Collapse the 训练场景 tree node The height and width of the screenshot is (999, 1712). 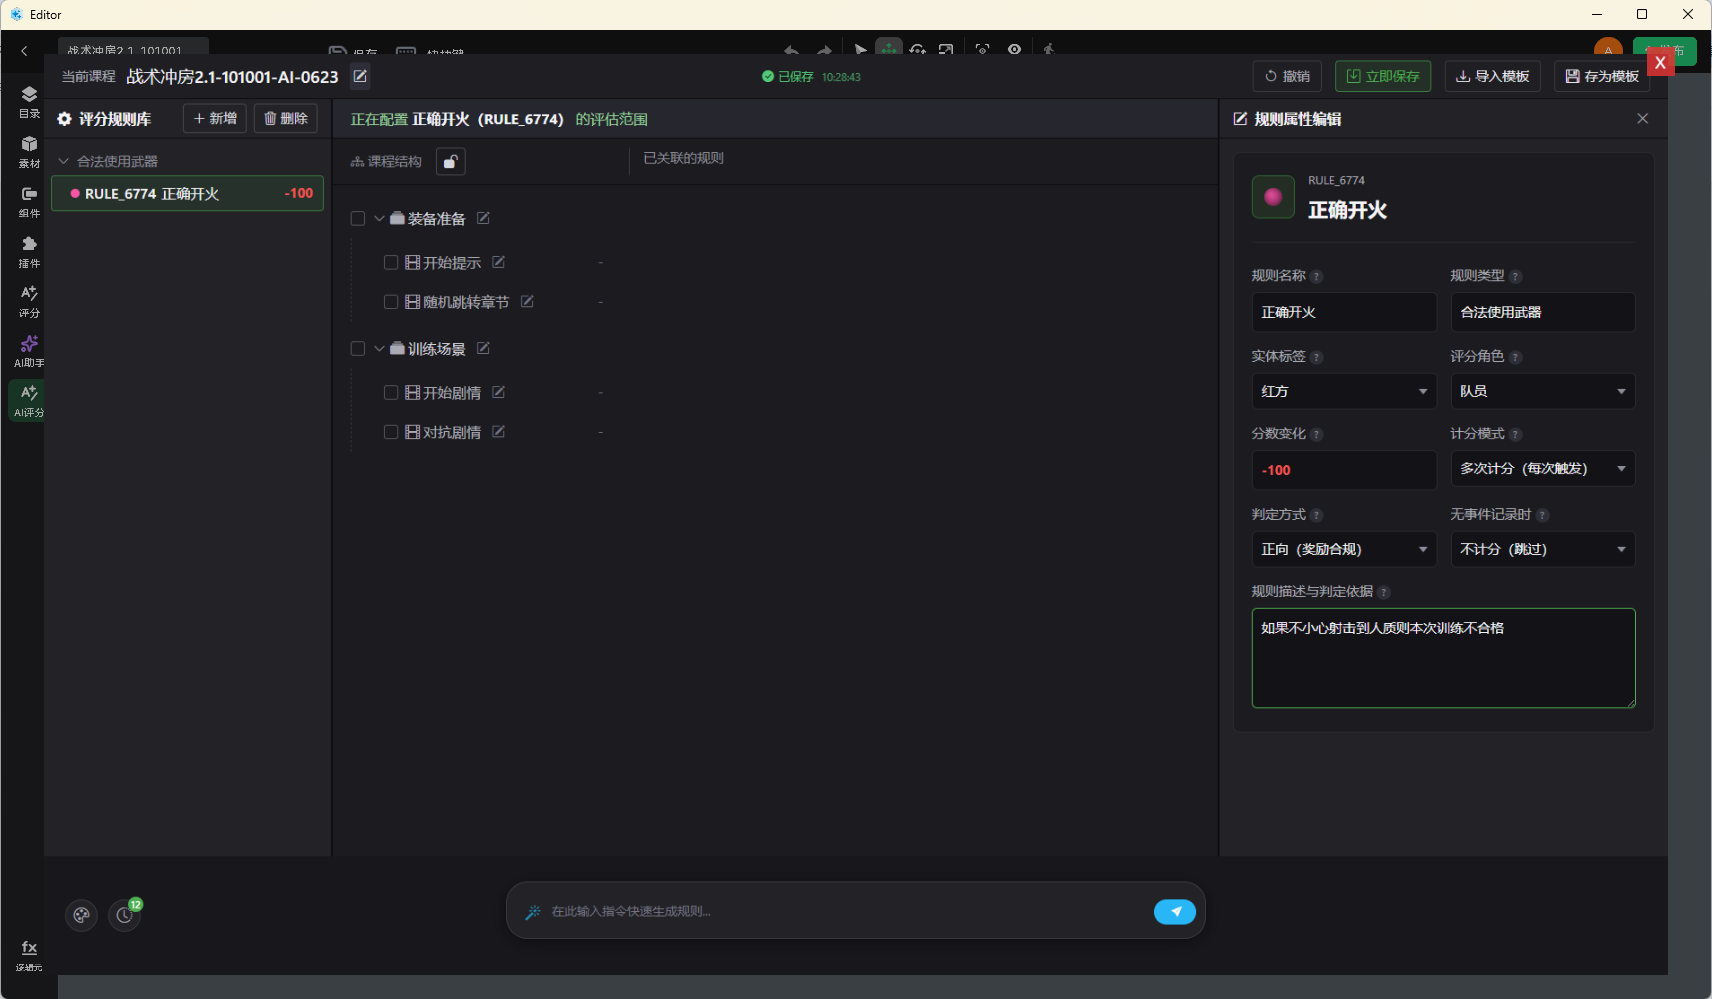(379, 348)
